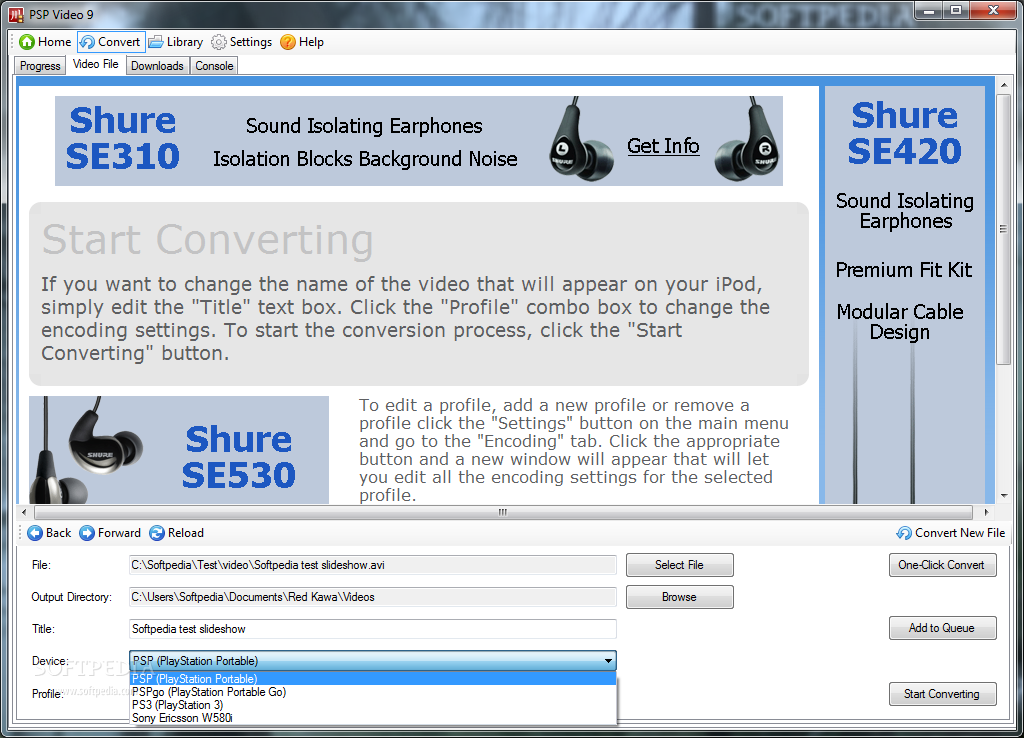The image size is (1024, 738).
Task: Click the Browse button
Action: (679, 597)
